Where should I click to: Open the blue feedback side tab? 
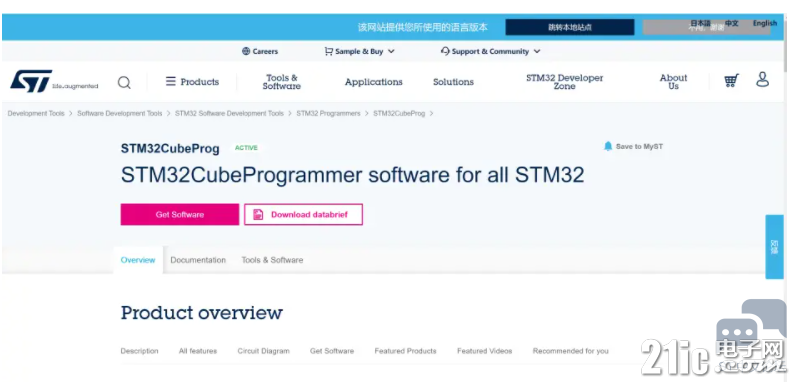(774, 247)
